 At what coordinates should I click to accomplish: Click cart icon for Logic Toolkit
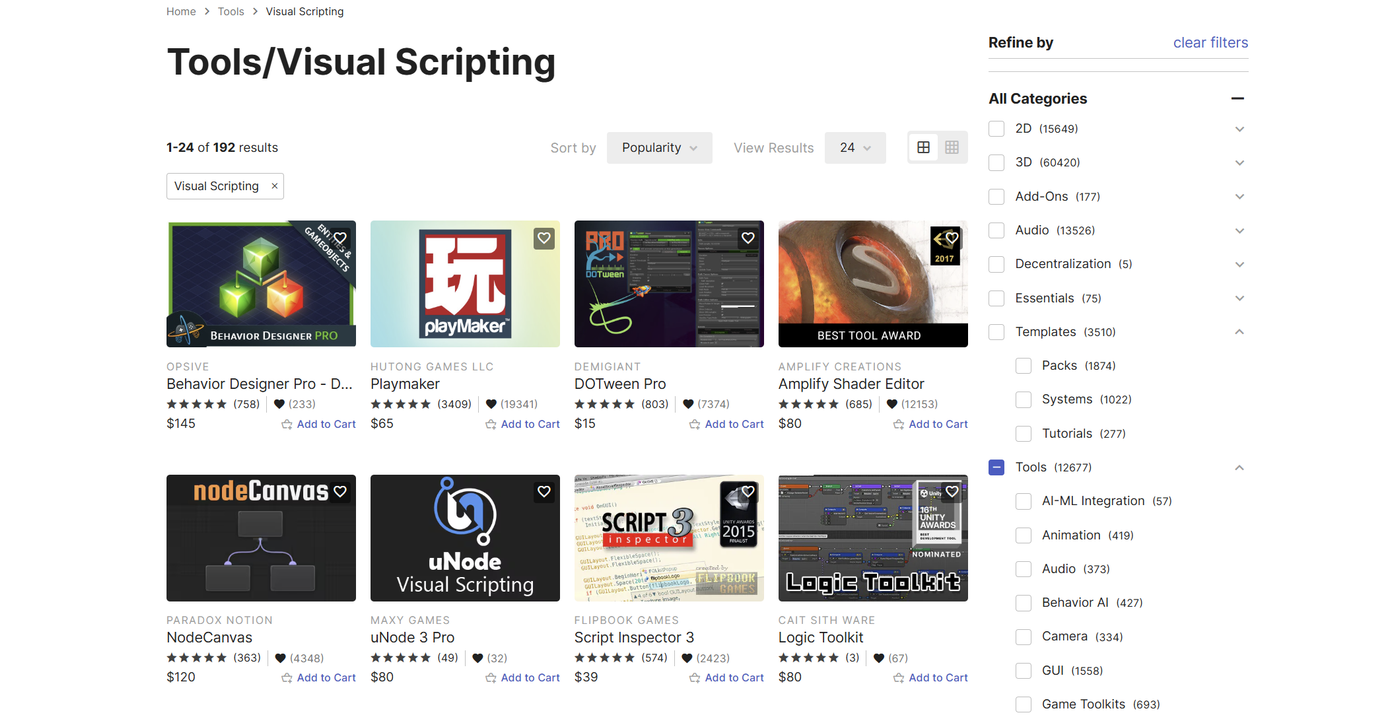coord(899,678)
